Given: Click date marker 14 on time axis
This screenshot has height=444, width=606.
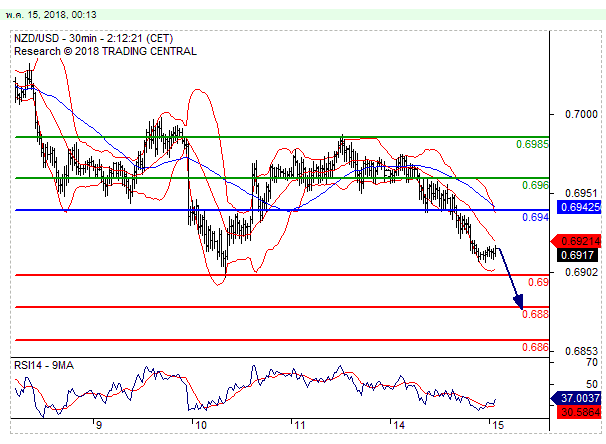Looking at the screenshot, I should pyautogui.click(x=399, y=425).
